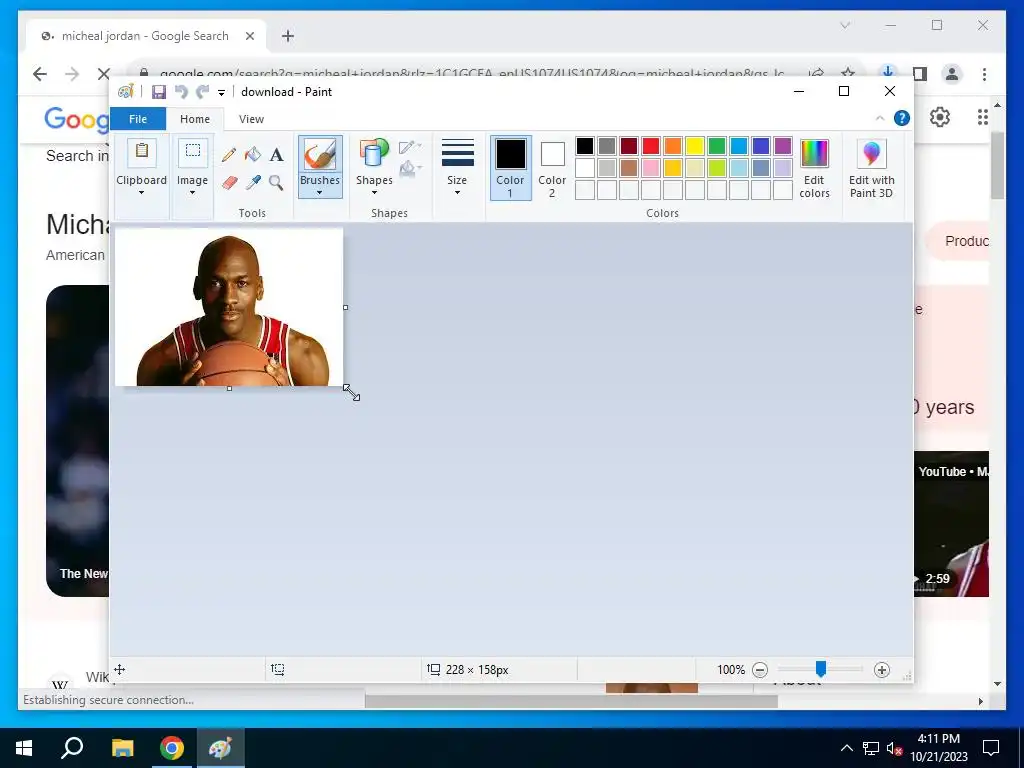Pick the green color swatch

point(717,146)
